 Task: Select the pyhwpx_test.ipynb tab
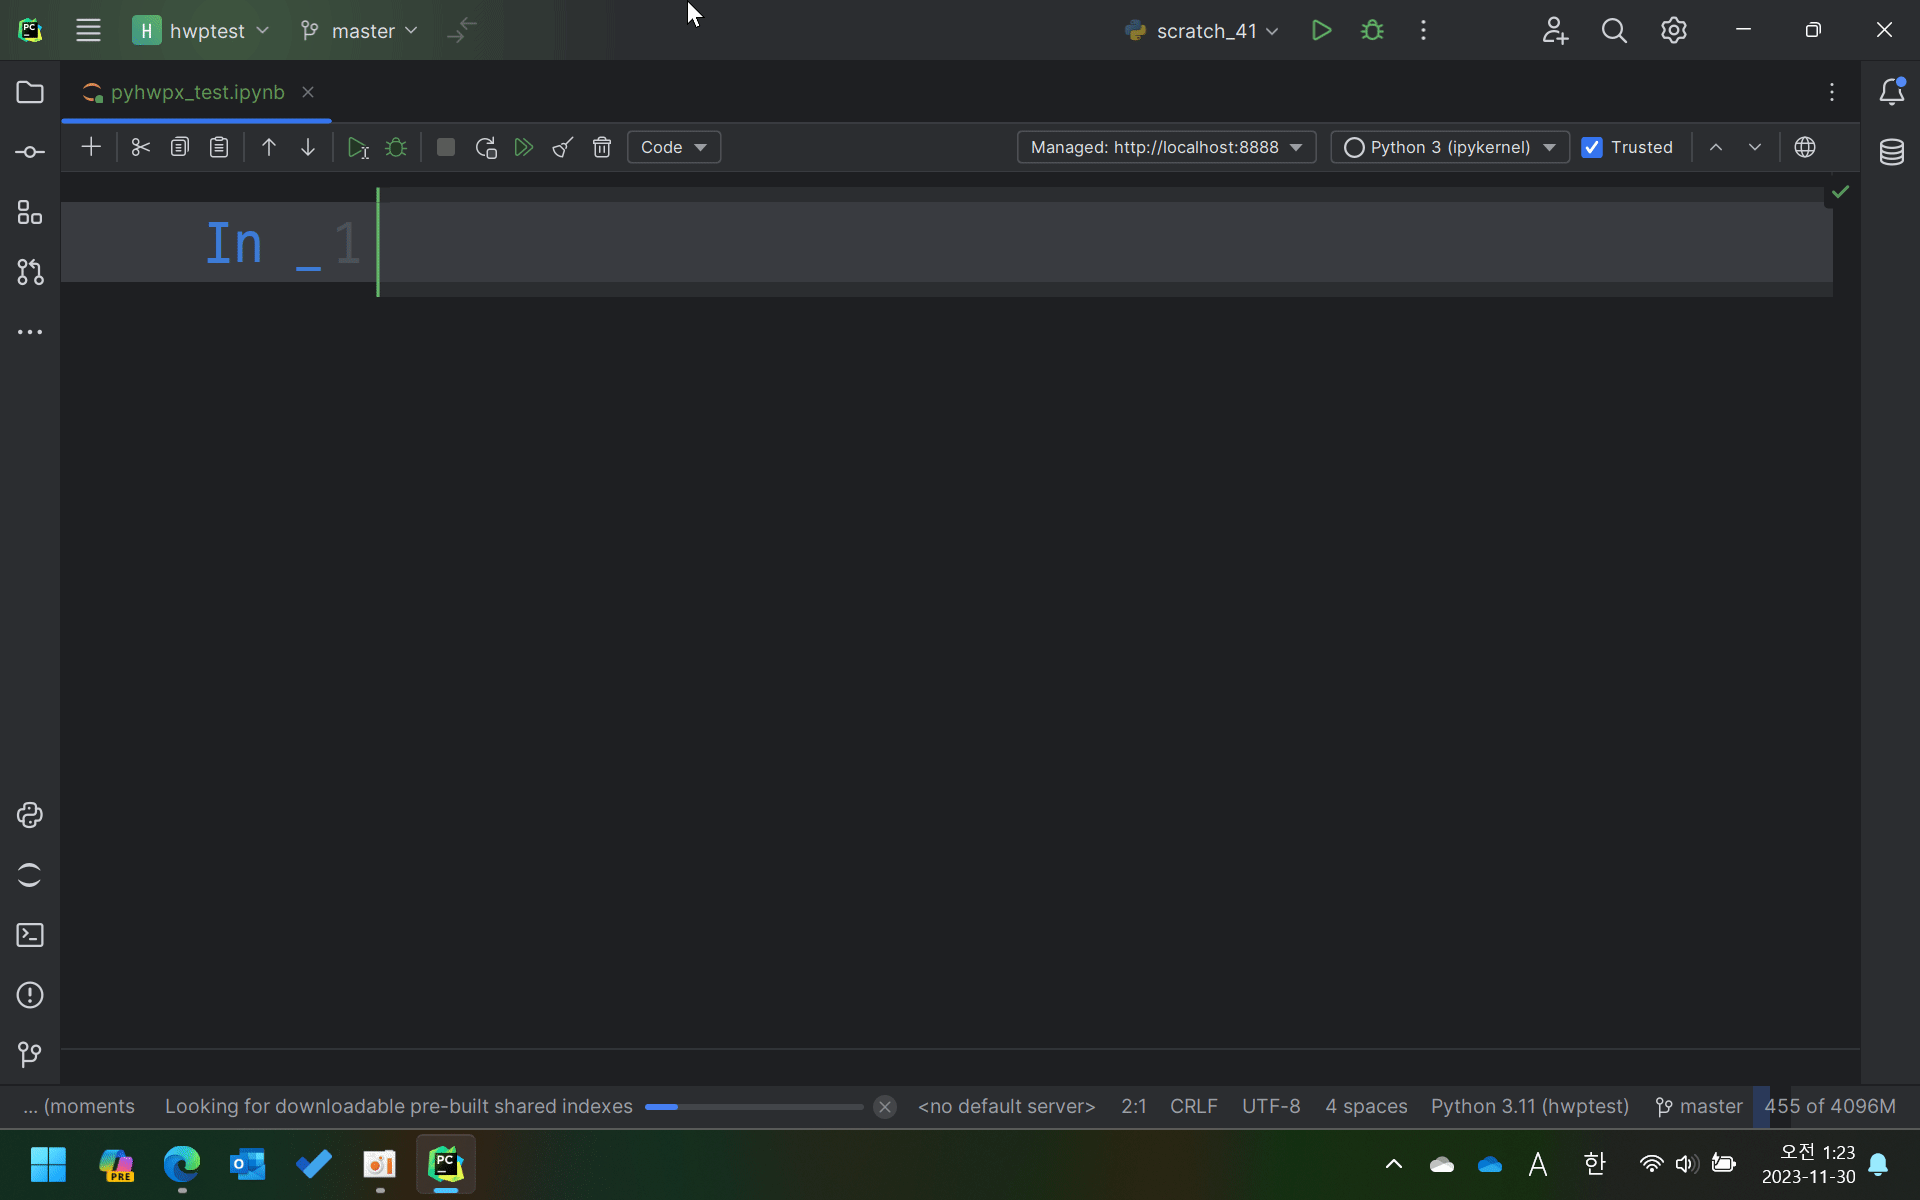(x=197, y=92)
